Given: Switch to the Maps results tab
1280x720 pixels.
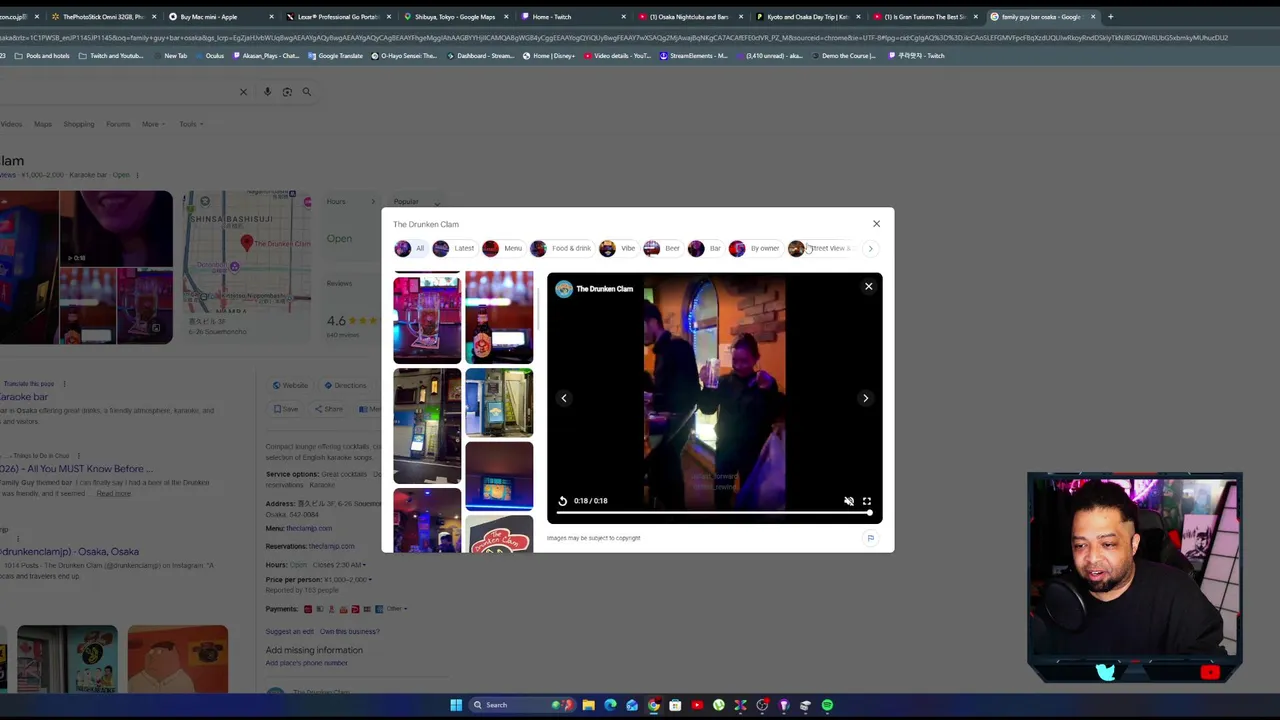Looking at the screenshot, I should point(43,124).
